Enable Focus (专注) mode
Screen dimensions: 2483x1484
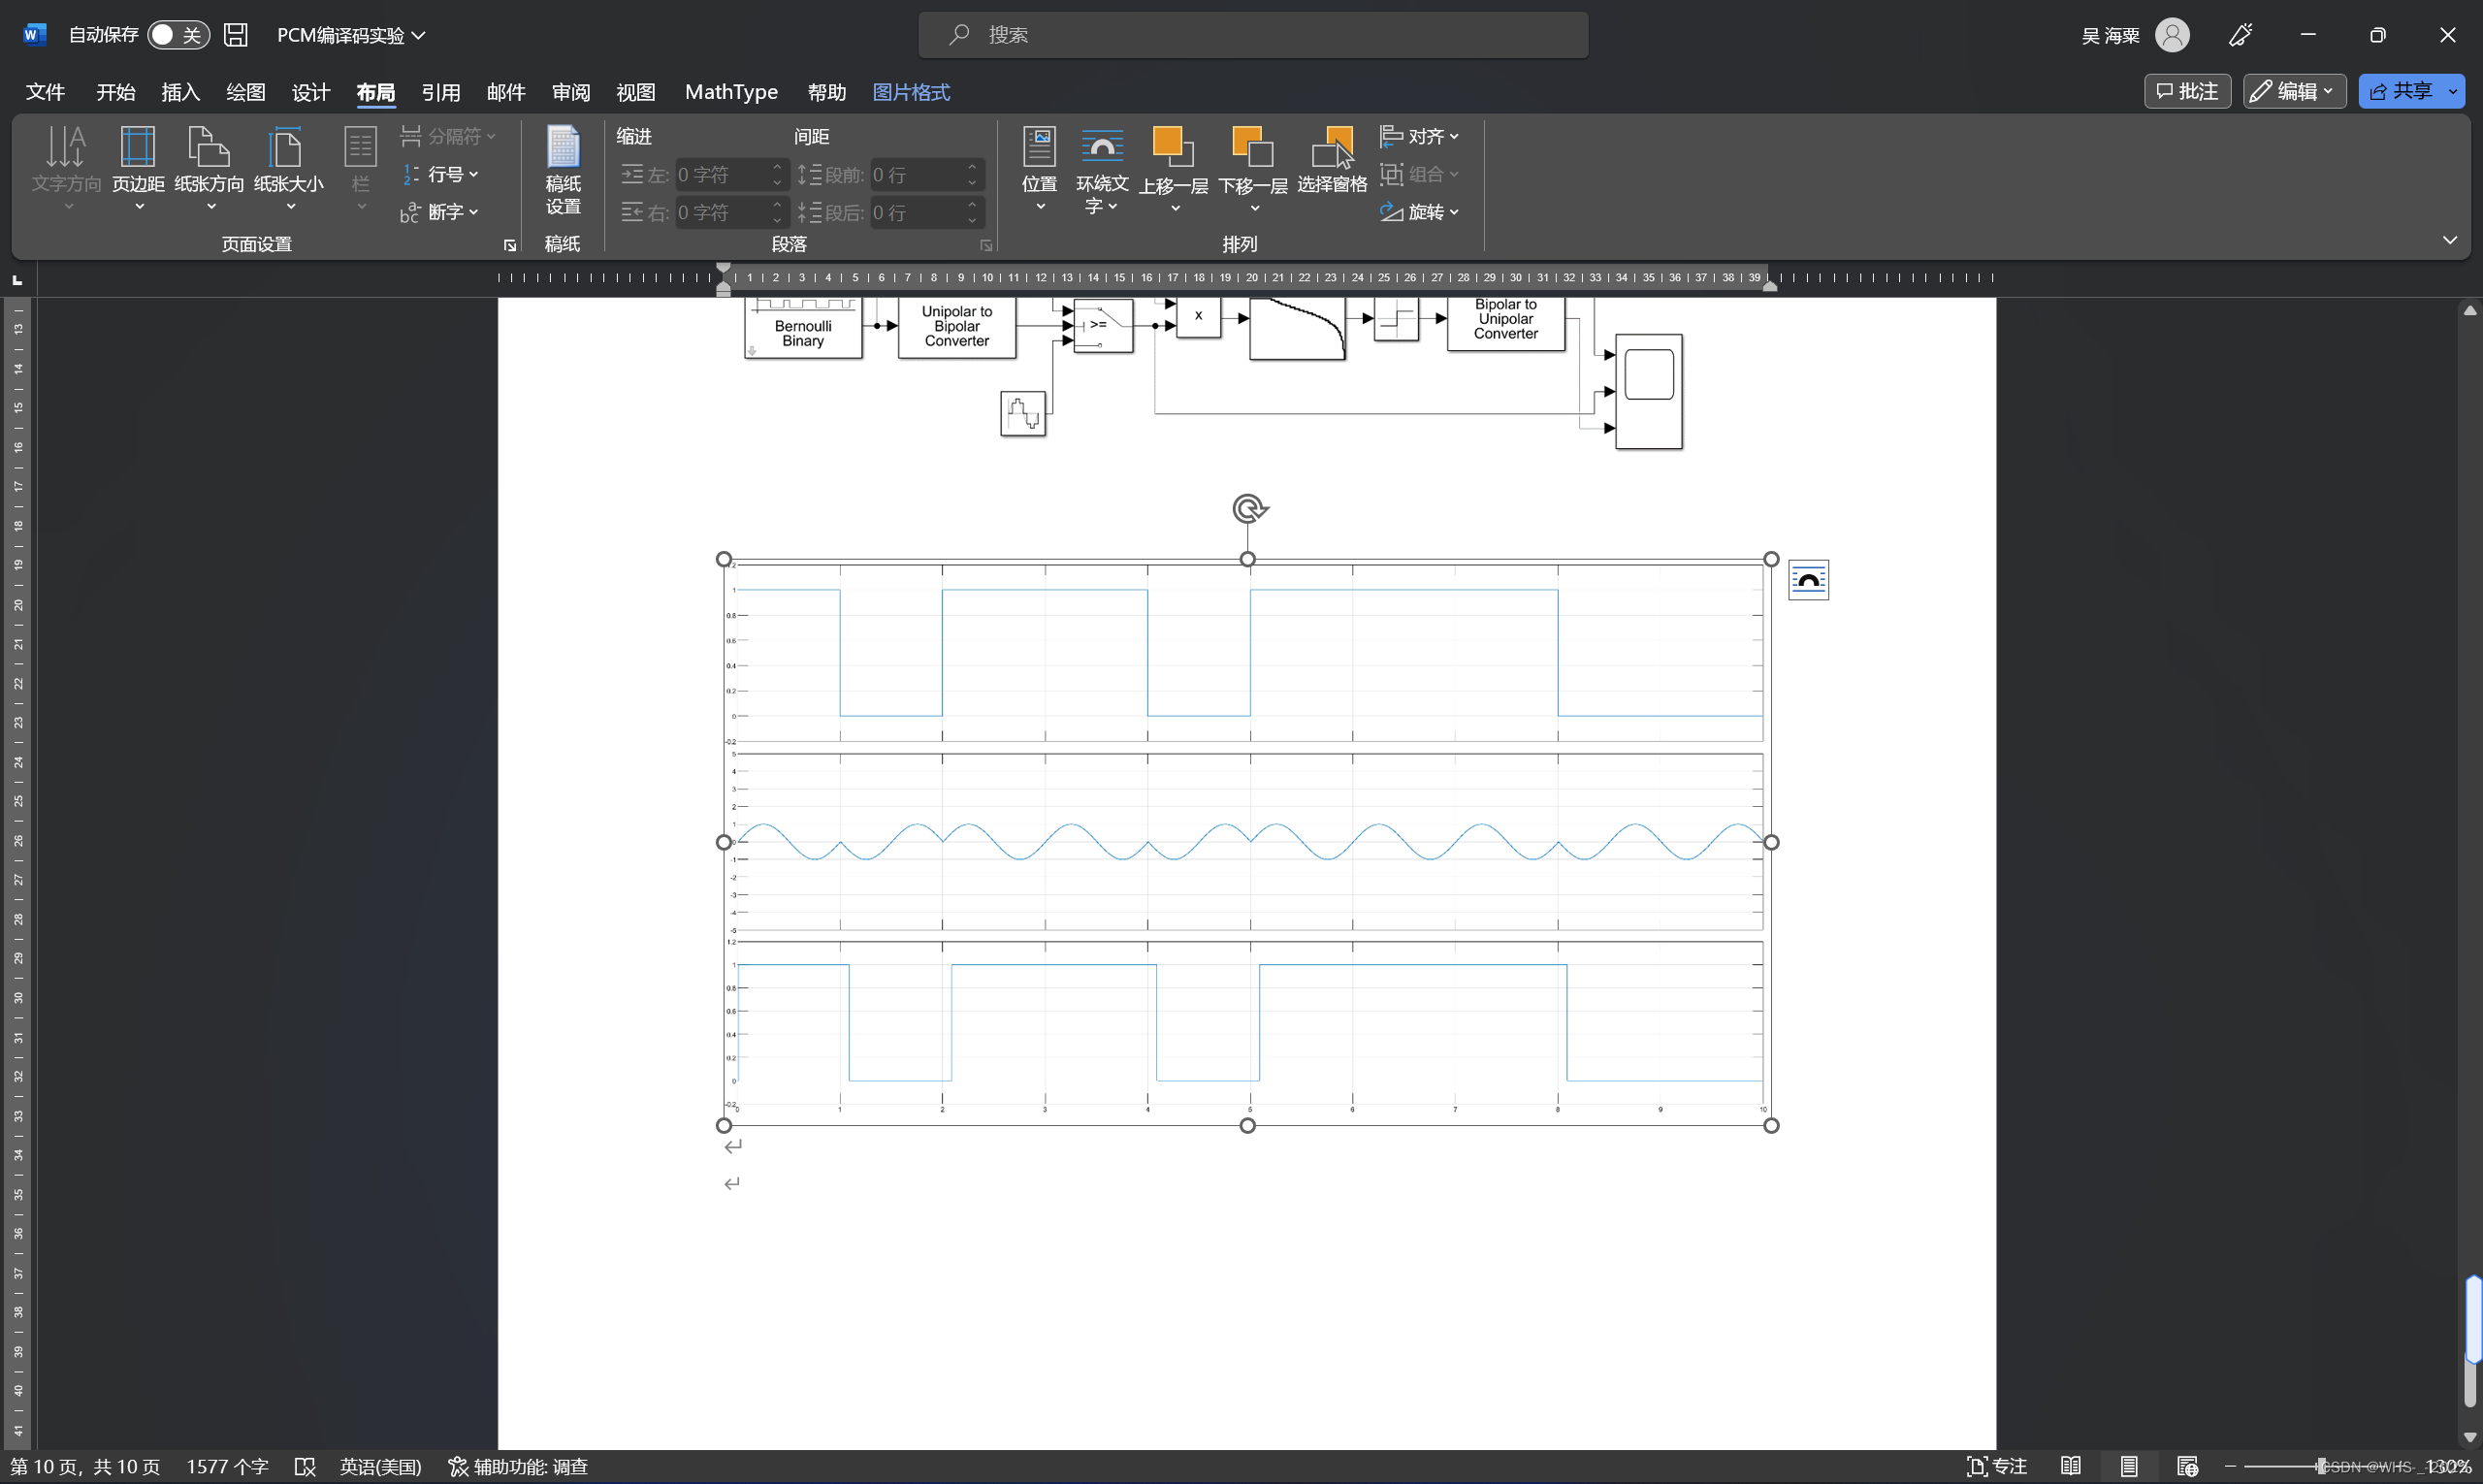[x=1996, y=1466]
